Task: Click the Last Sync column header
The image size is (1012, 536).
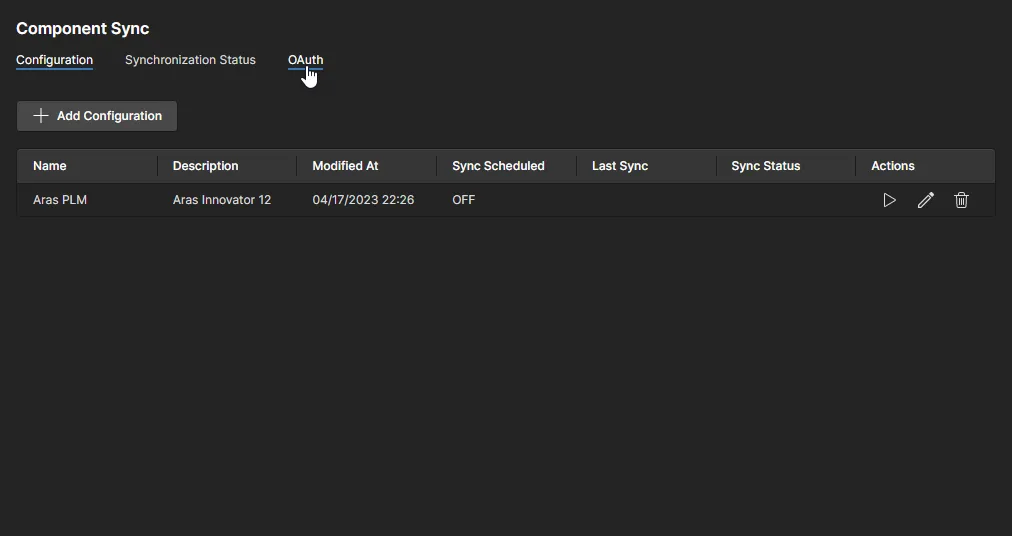Action: point(620,166)
